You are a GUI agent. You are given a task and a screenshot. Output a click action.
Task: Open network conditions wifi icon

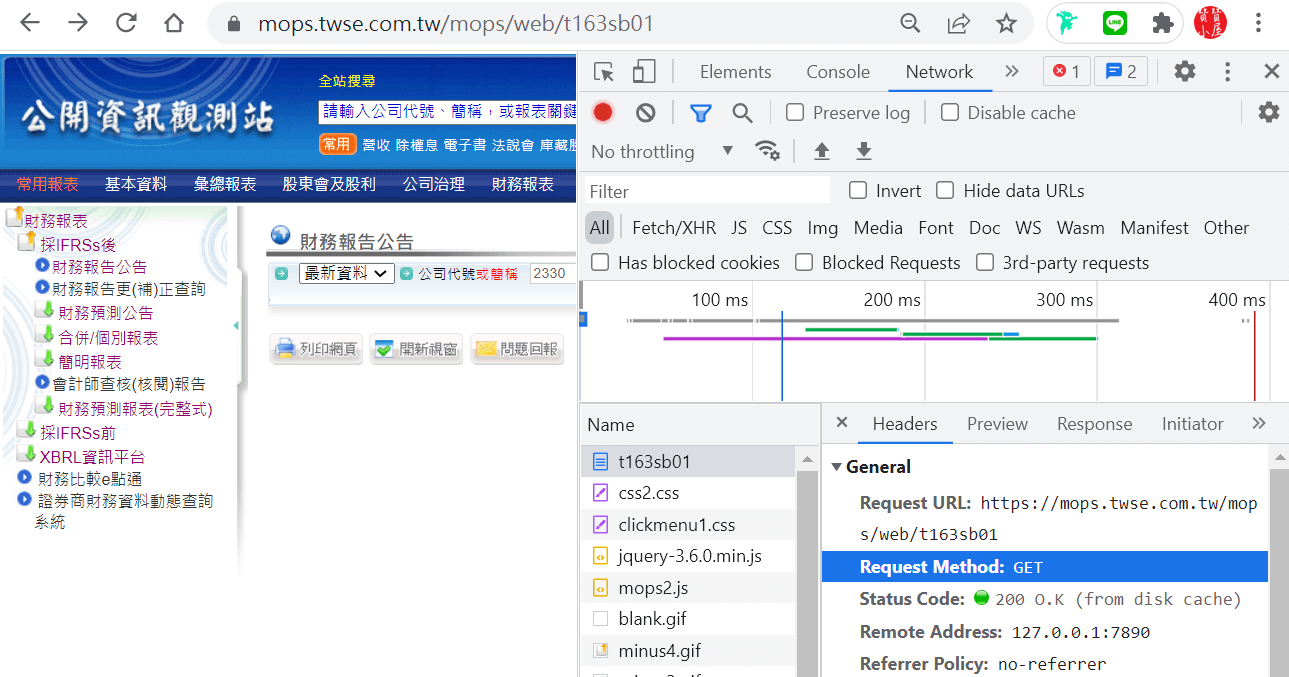[x=767, y=151]
